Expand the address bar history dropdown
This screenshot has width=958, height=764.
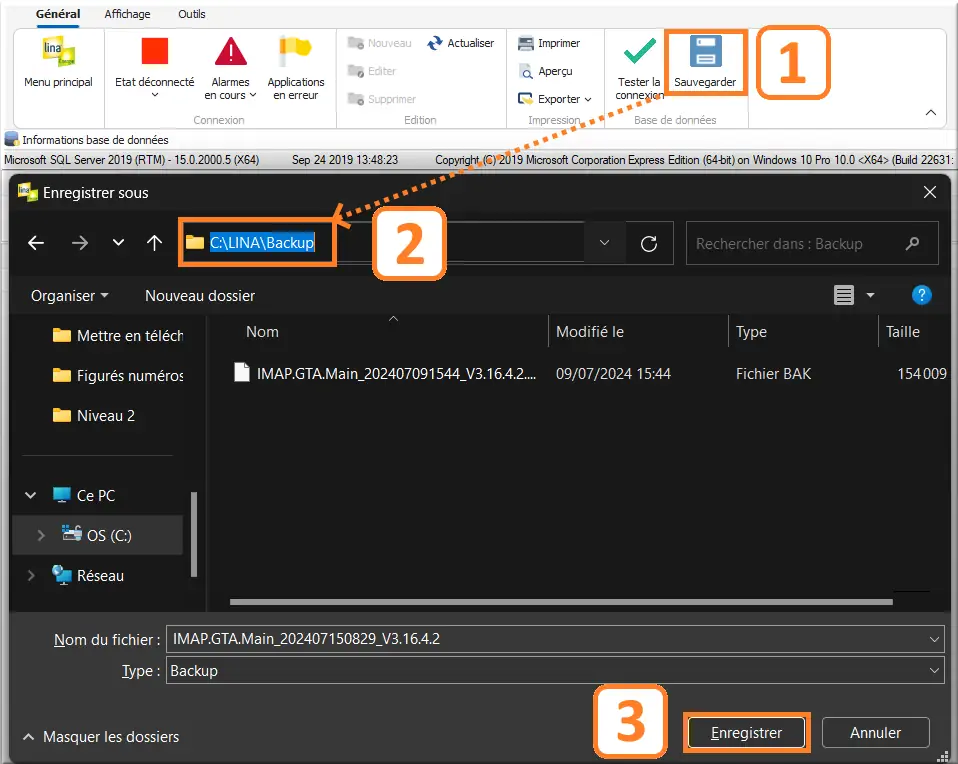604,243
